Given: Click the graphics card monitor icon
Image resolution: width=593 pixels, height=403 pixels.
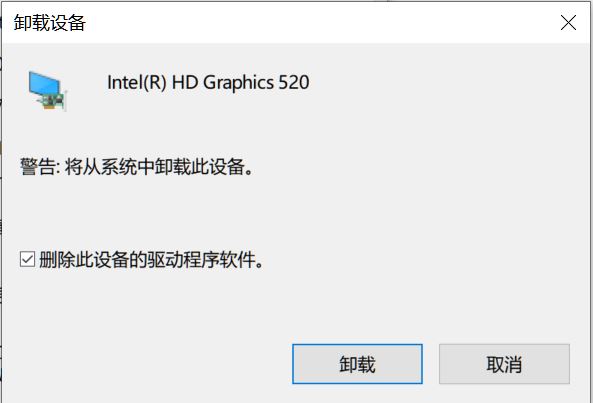Looking at the screenshot, I should (x=48, y=91).
